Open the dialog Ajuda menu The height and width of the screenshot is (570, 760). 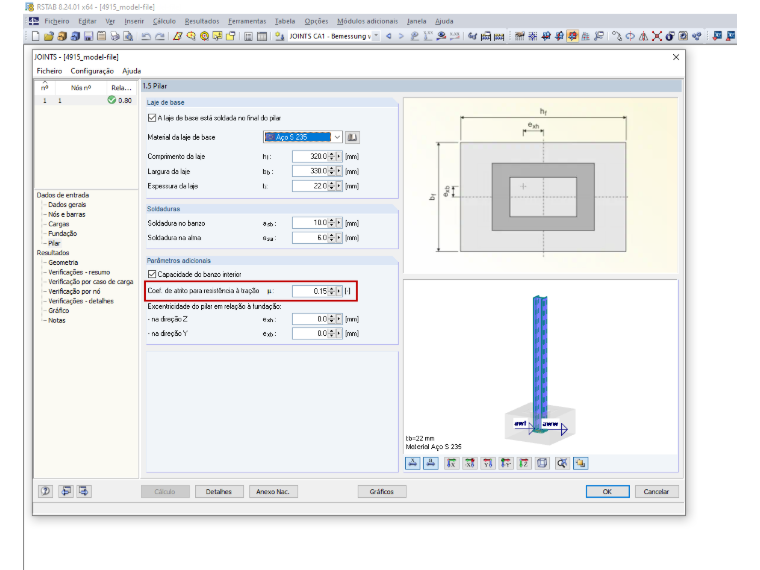[x=131, y=71]
